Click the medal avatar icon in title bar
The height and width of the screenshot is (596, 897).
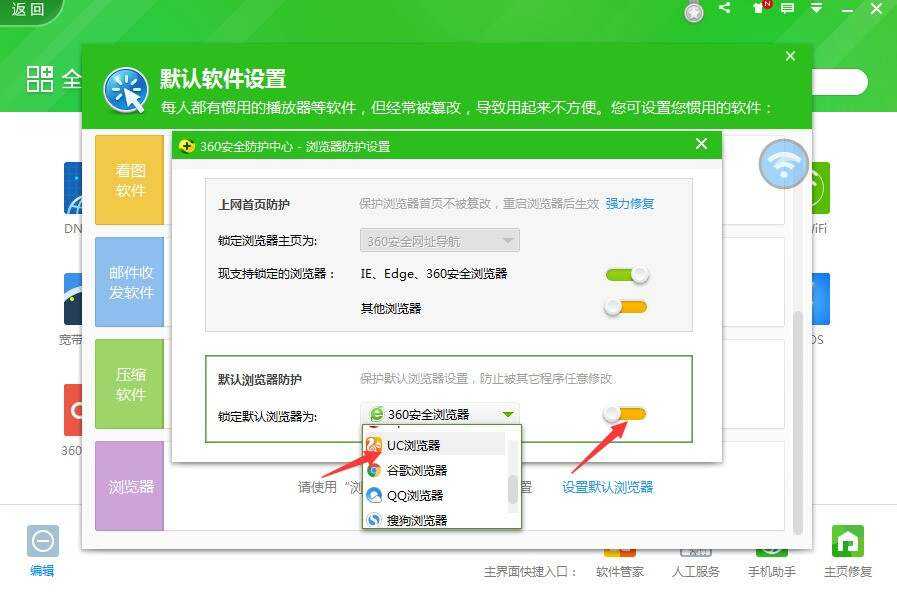pyautogui.click(x=694, y=12)
